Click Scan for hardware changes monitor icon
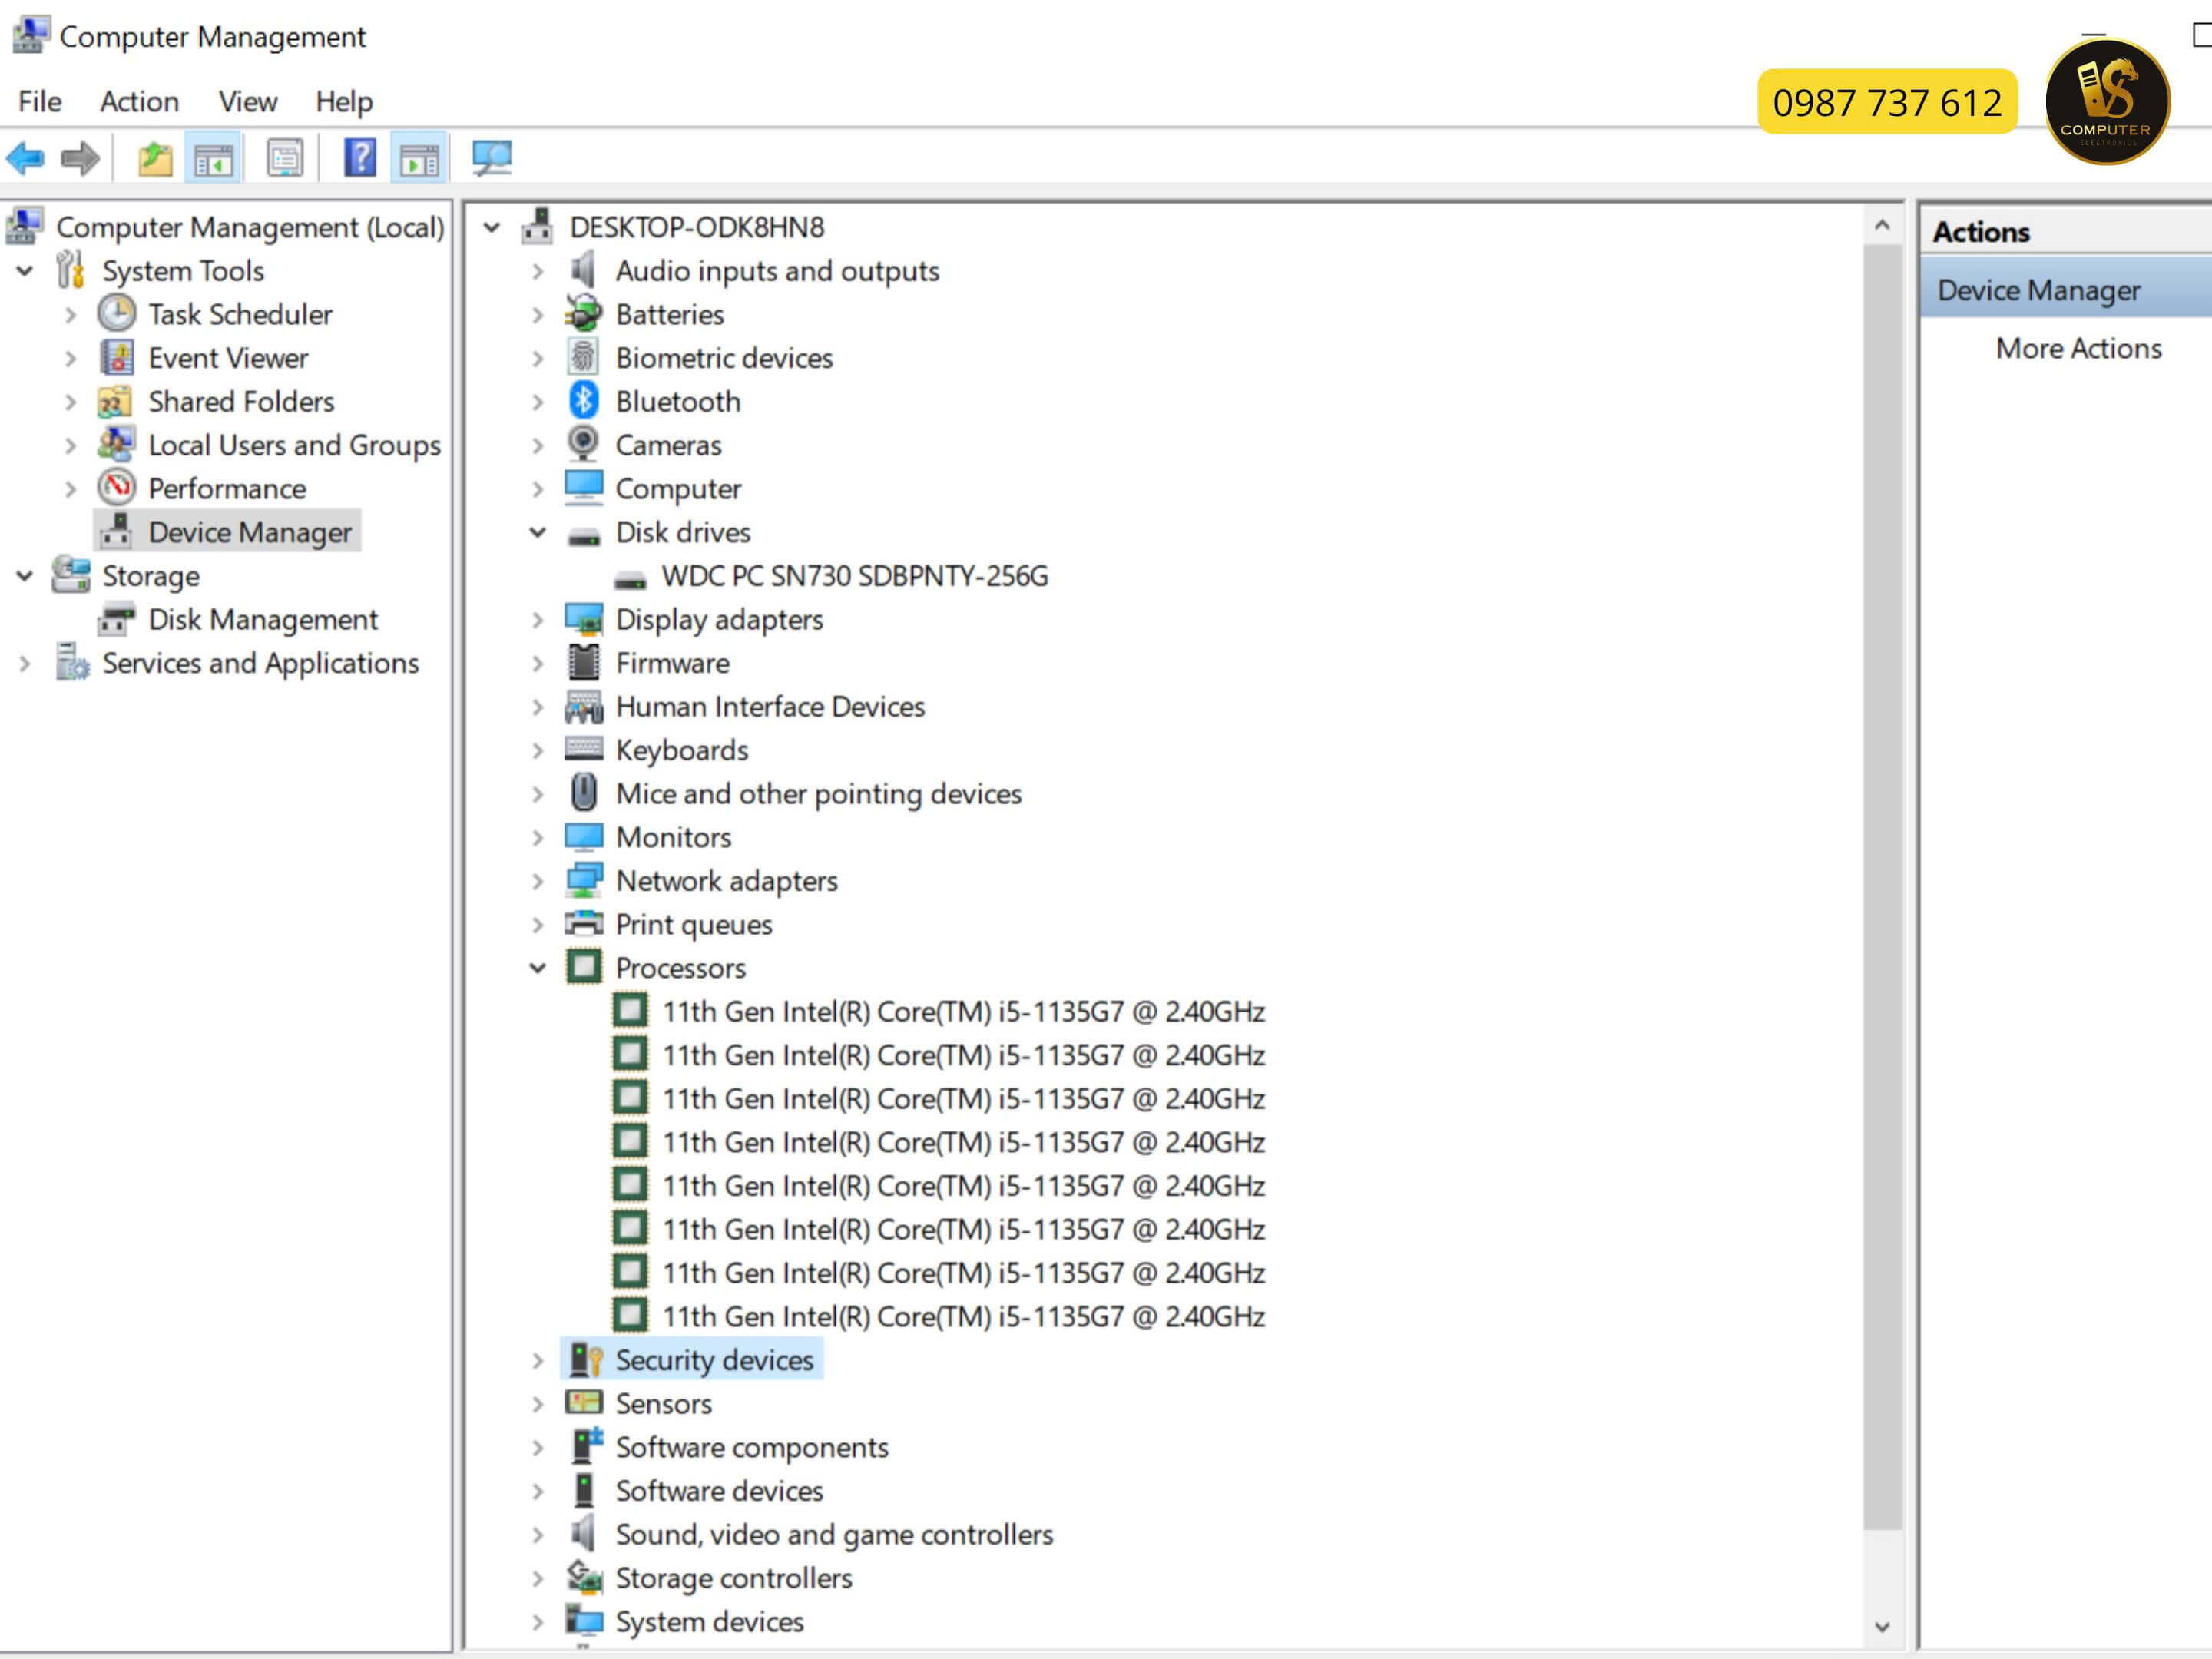The image size is (2212, 1659). pos(492,158)
